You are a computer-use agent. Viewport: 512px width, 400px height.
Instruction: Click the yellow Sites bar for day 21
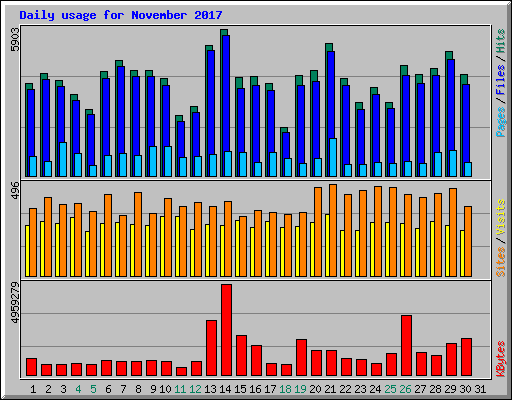click(327, 245)
